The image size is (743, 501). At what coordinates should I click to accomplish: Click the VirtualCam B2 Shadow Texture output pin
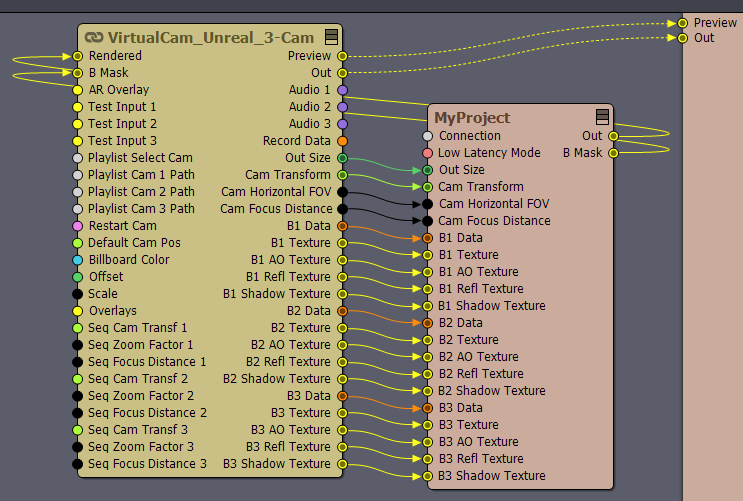342,379
